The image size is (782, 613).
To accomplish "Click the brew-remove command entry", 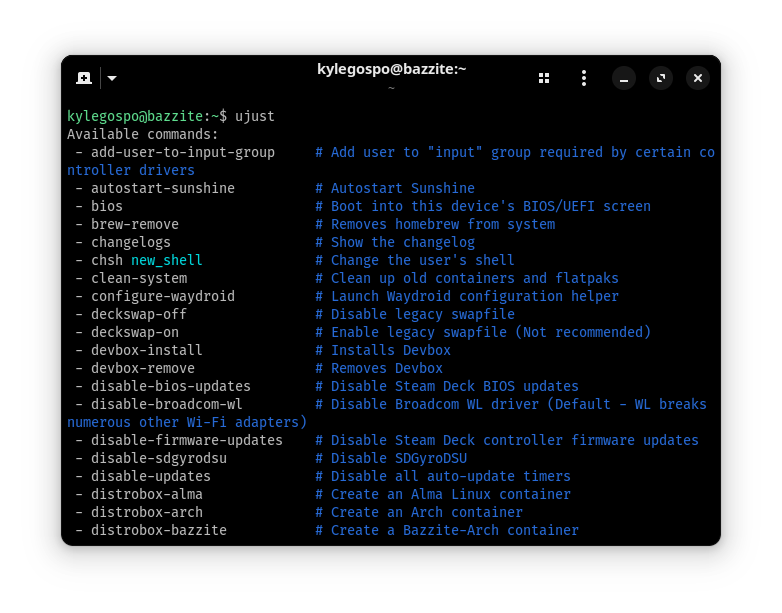I will pos(134,224).
